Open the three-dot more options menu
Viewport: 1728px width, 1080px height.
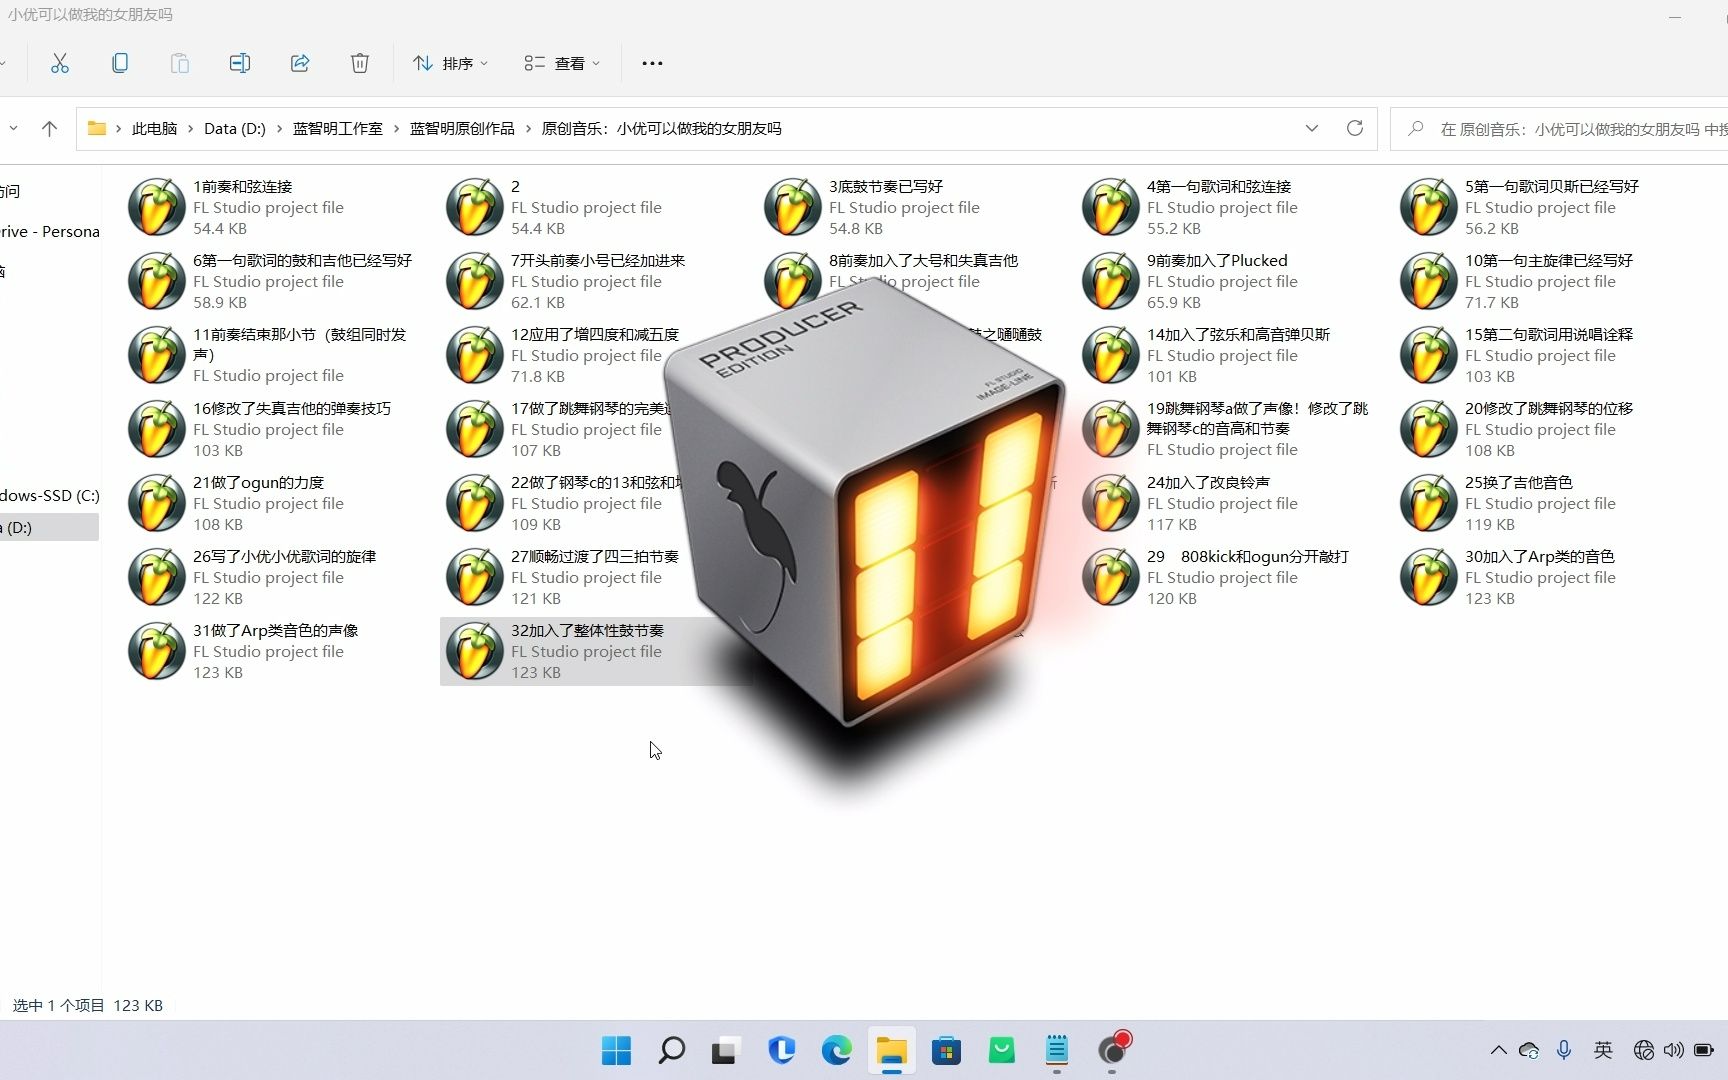click(x=652, y=63)
